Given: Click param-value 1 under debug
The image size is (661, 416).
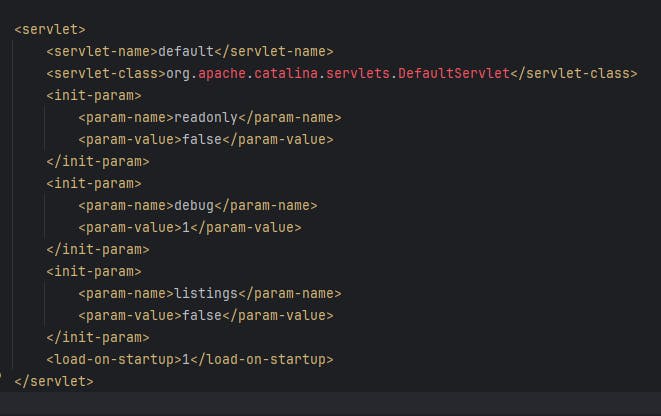Looking at the screenshot, I should [x=186, y=228].
